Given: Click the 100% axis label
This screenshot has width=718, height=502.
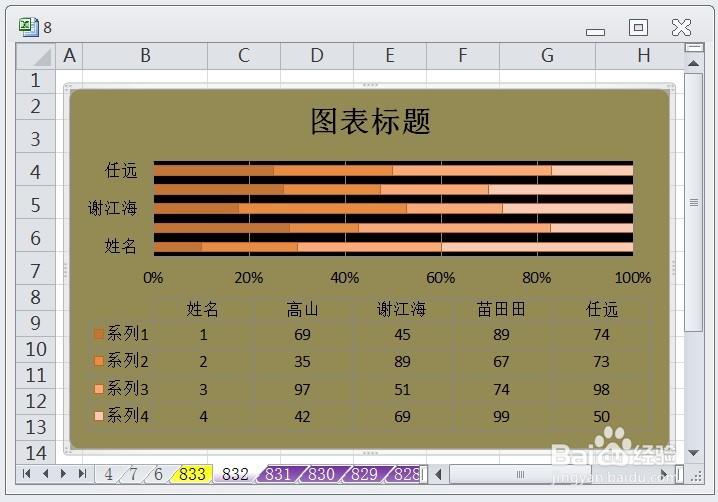Looking at the screenshot, I should coord(633,278).
